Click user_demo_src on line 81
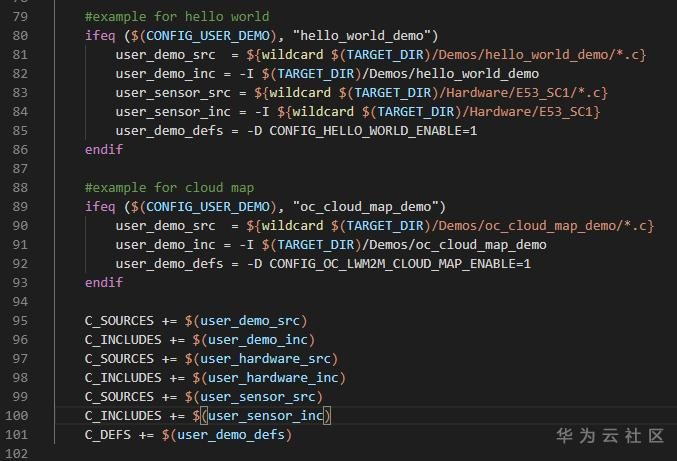Image resolution: width=677 pixels, height=461 pixels. tap(165, 55)
